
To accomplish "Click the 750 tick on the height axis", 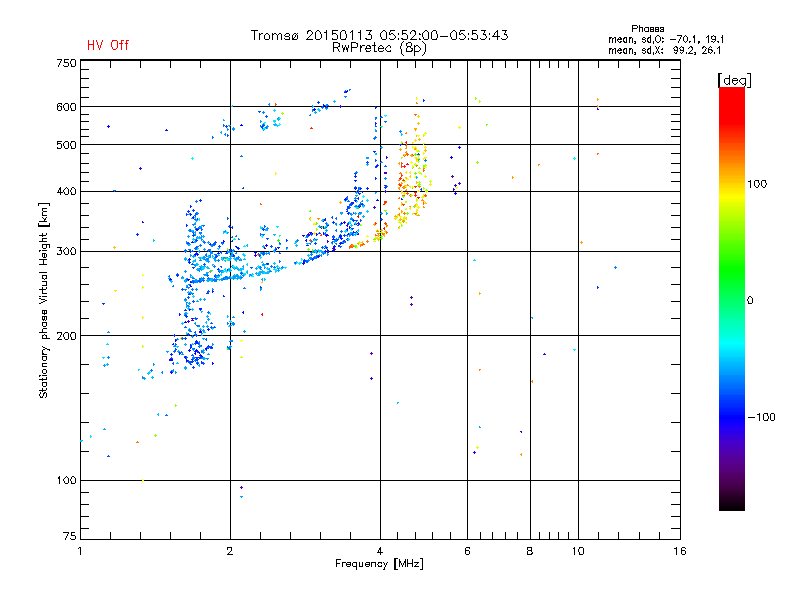I will tap(66, 63).
